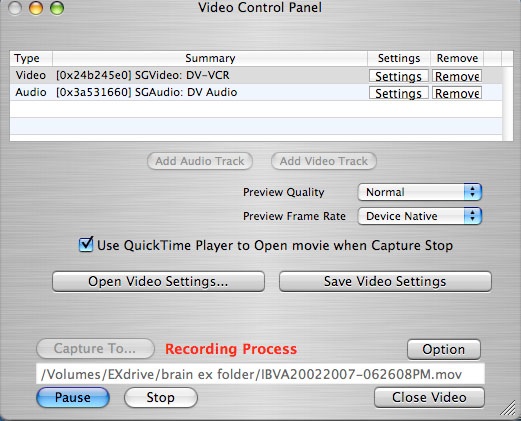Click the Open Video Settings button

tap(158, 281)
